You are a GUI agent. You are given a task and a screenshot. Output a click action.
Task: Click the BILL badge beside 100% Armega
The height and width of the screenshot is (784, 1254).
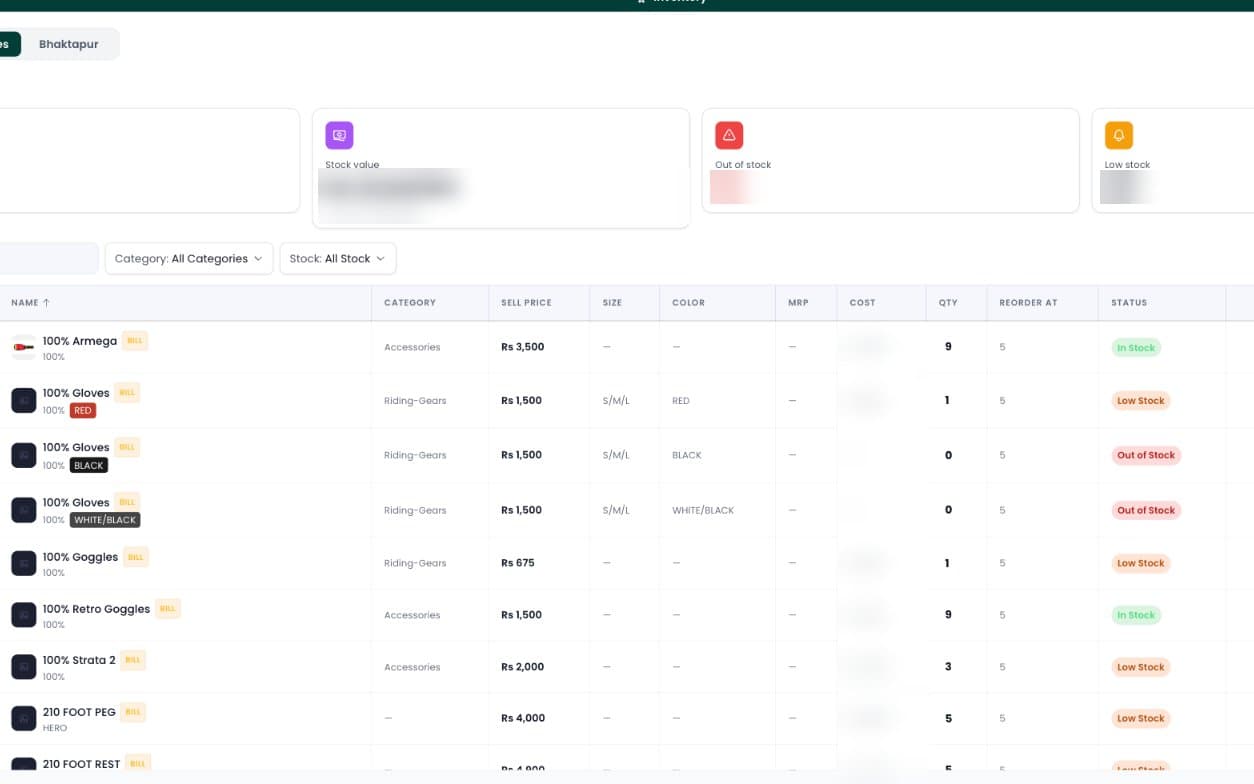(x=135, y=341)
